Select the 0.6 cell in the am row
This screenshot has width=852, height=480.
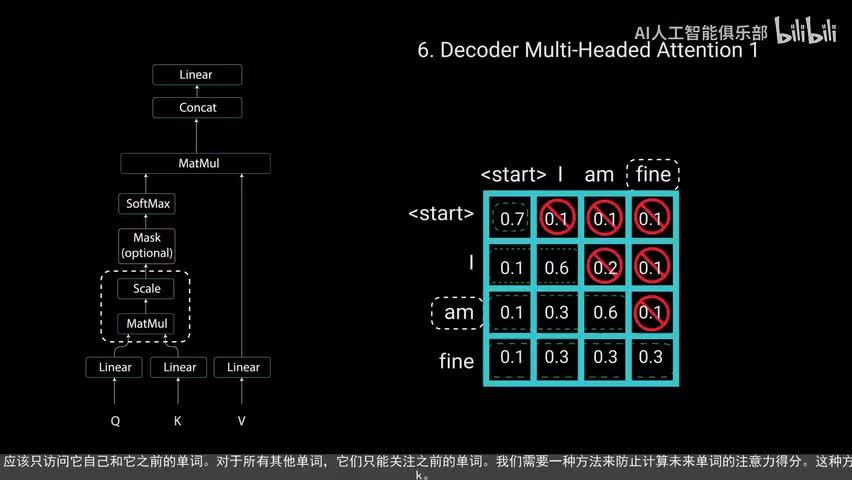(x=605, y=313)
